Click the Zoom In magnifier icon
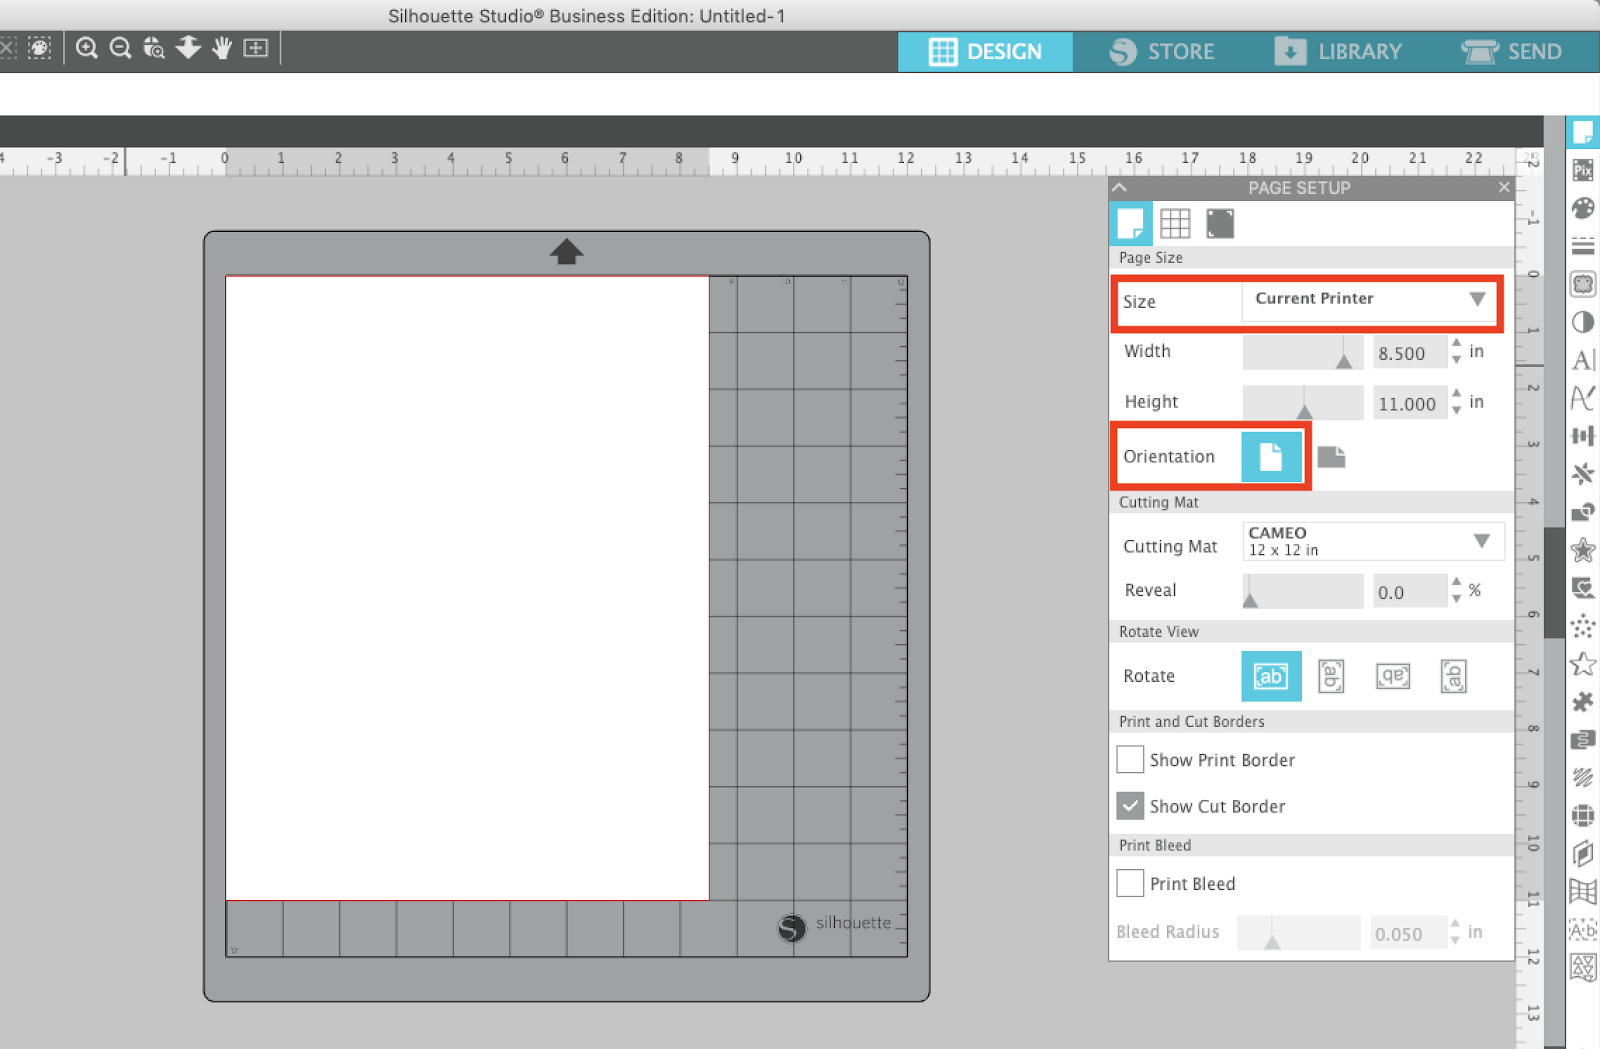Screen dimensions: 1600x1049 point(87,48)
